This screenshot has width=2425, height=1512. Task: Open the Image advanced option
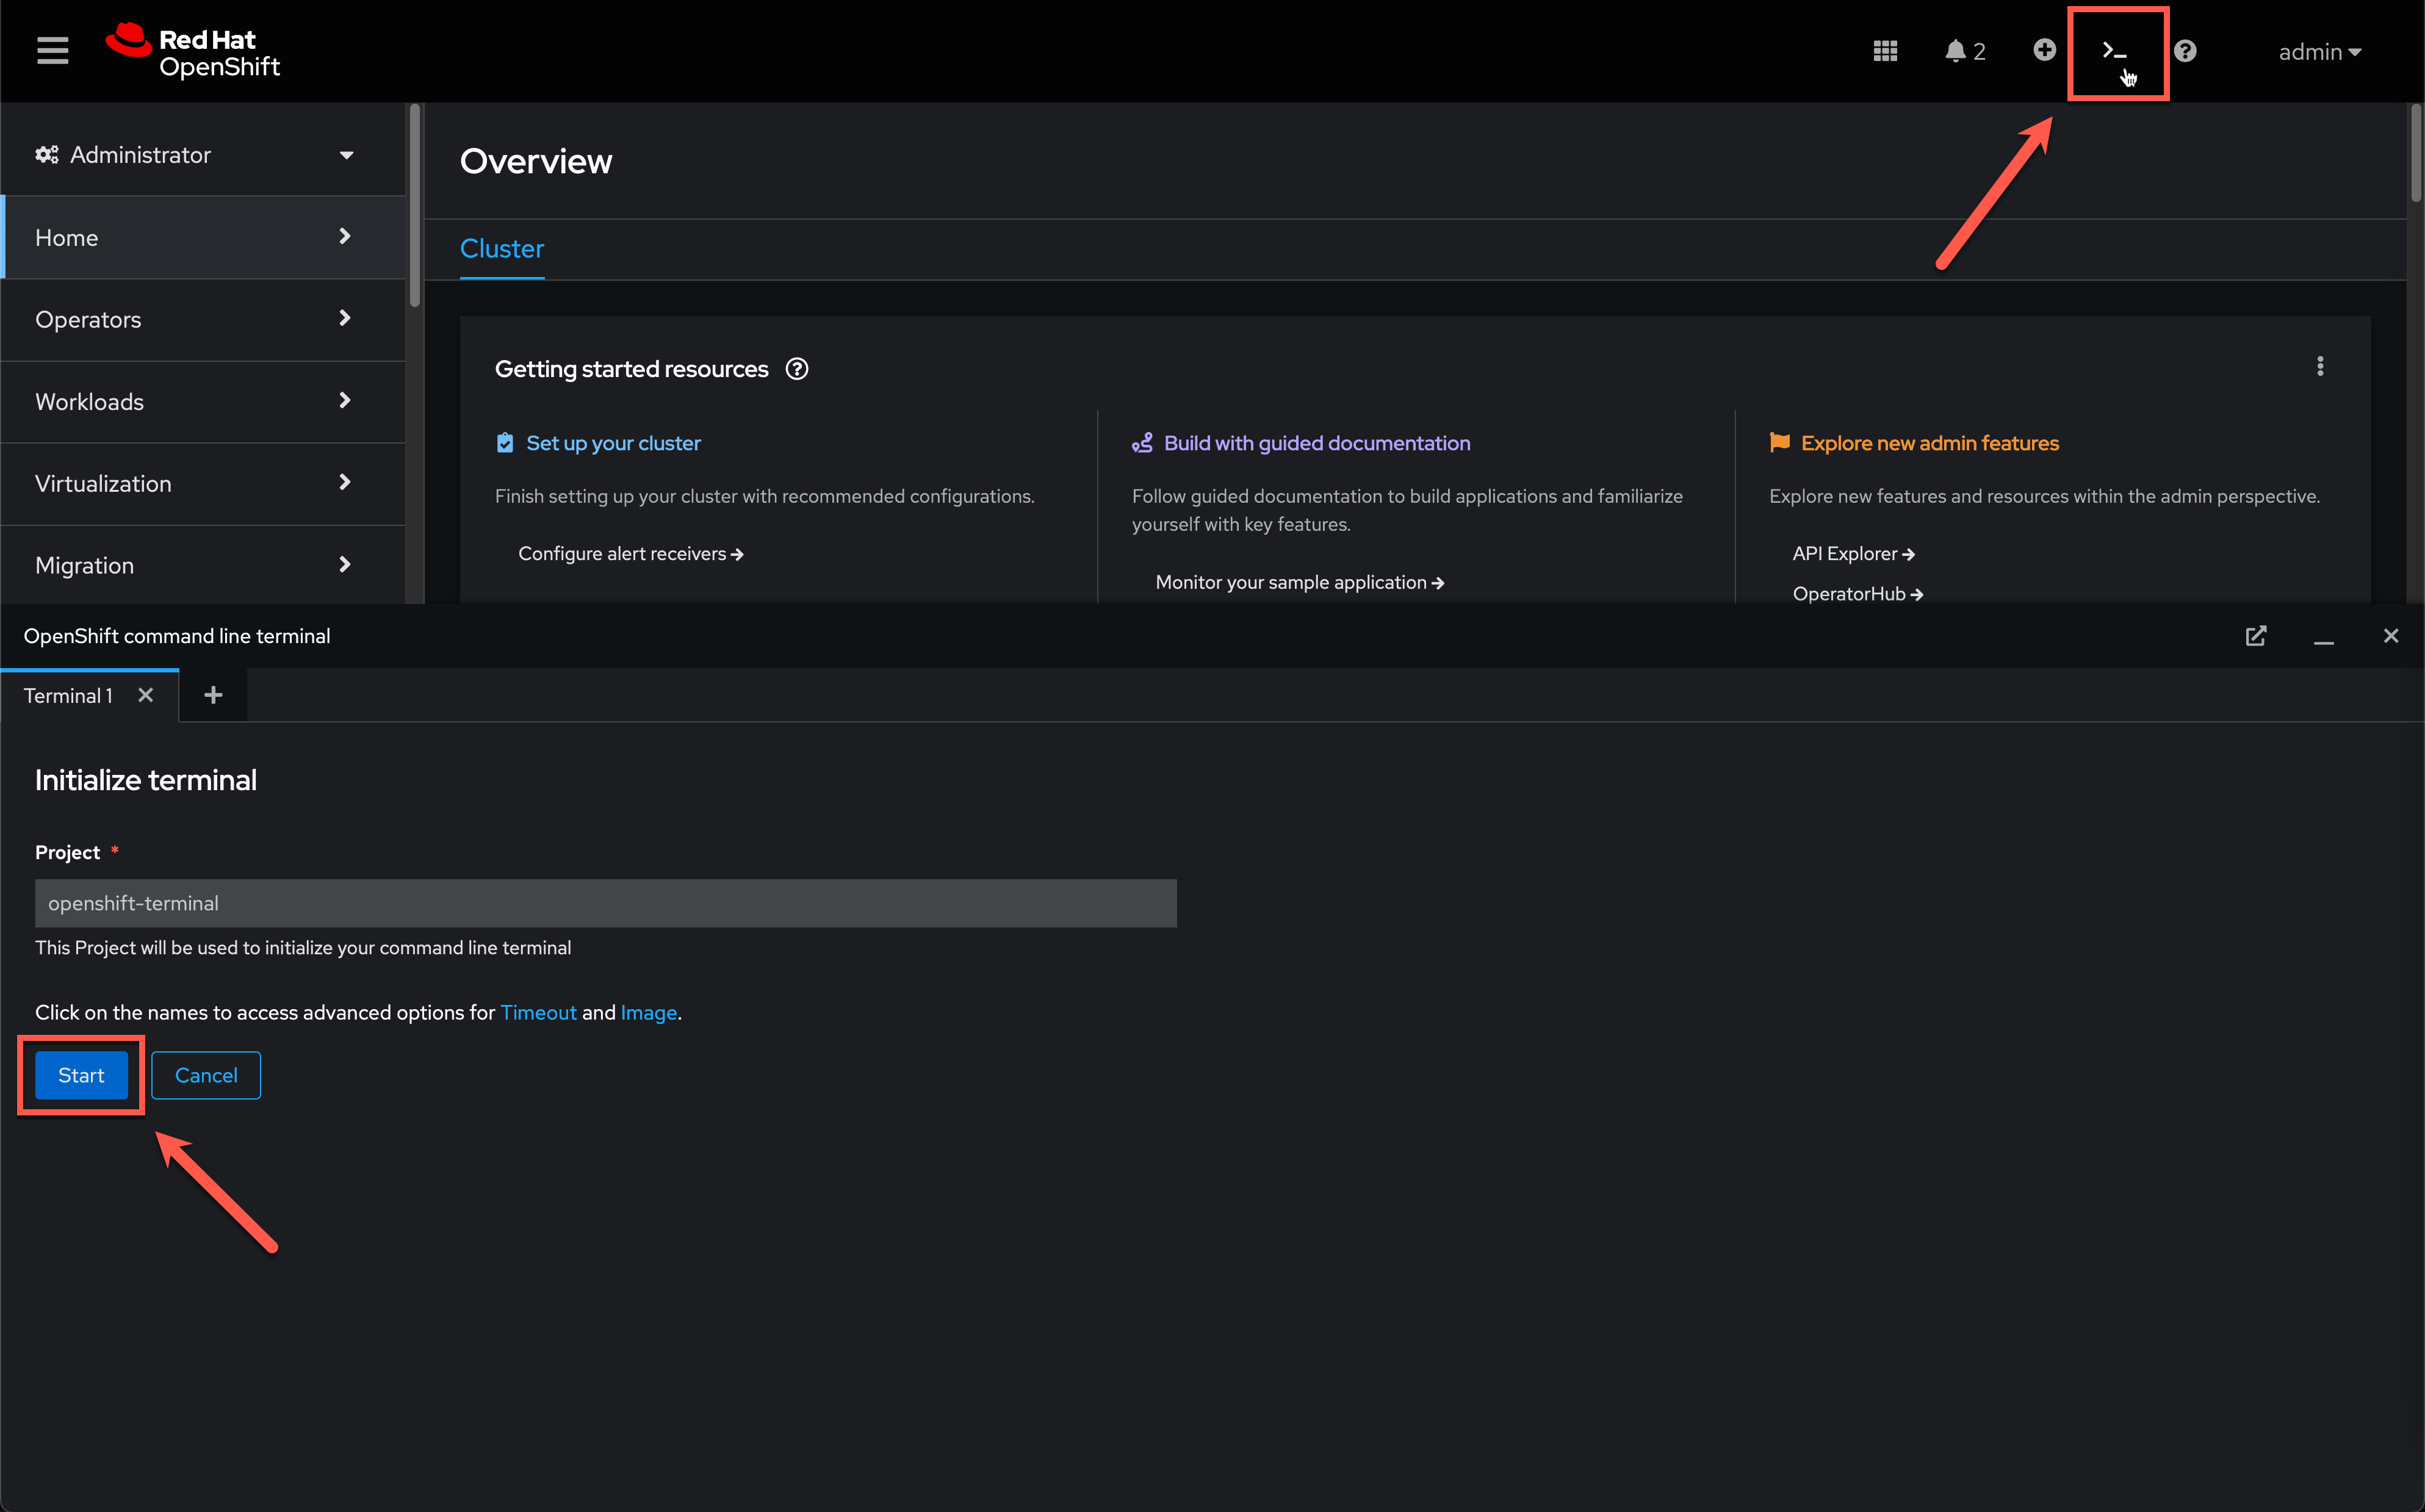coord(649,1013)
